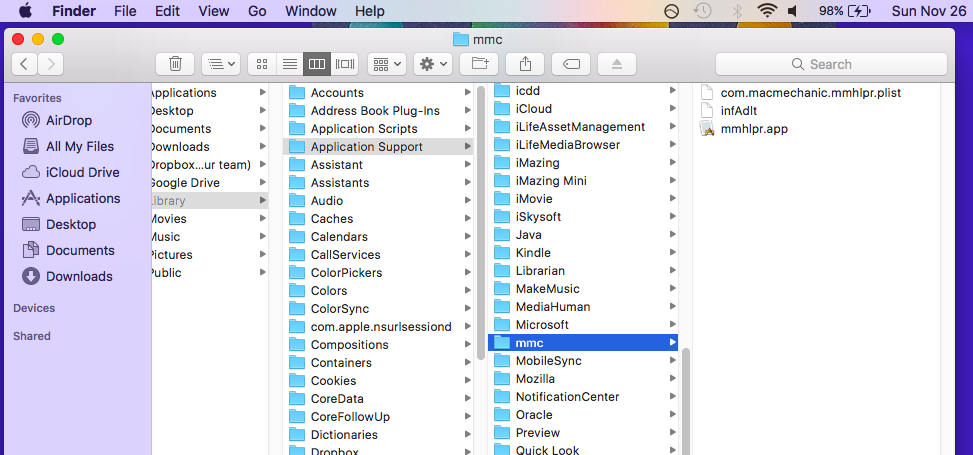The width and height of the screenshot is (973, 455).
Task: Create a new folder via toolbar icon
Action: [480, 64]
